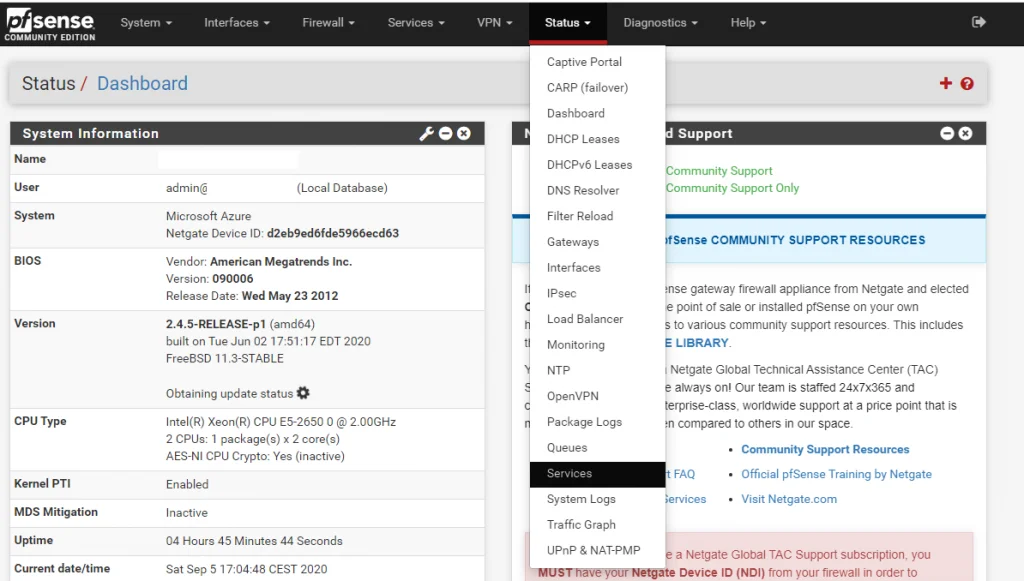1024x581 pixels.
Task: Click the Dashboard breadcrumb link
Action: pos(142,84)
